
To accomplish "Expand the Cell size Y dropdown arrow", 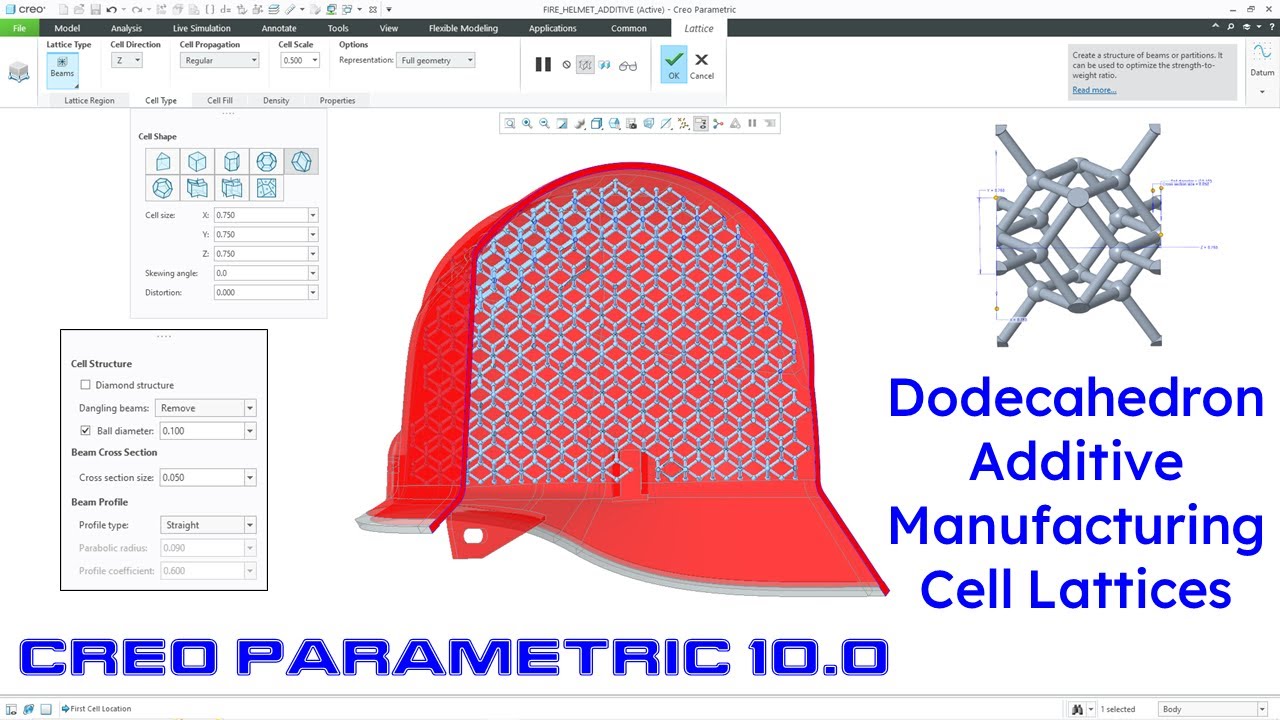I will 313,234.
